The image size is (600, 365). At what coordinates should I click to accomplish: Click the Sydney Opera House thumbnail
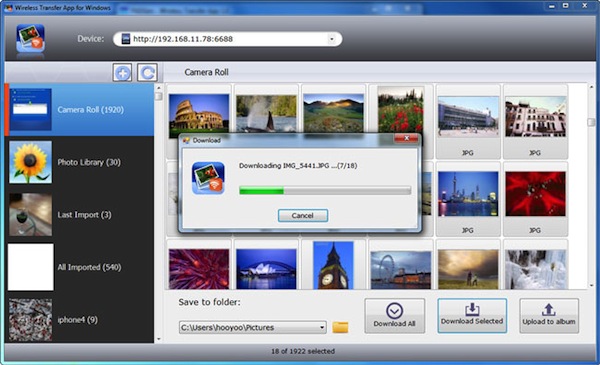pyautogui.click(x=266, y=269)
